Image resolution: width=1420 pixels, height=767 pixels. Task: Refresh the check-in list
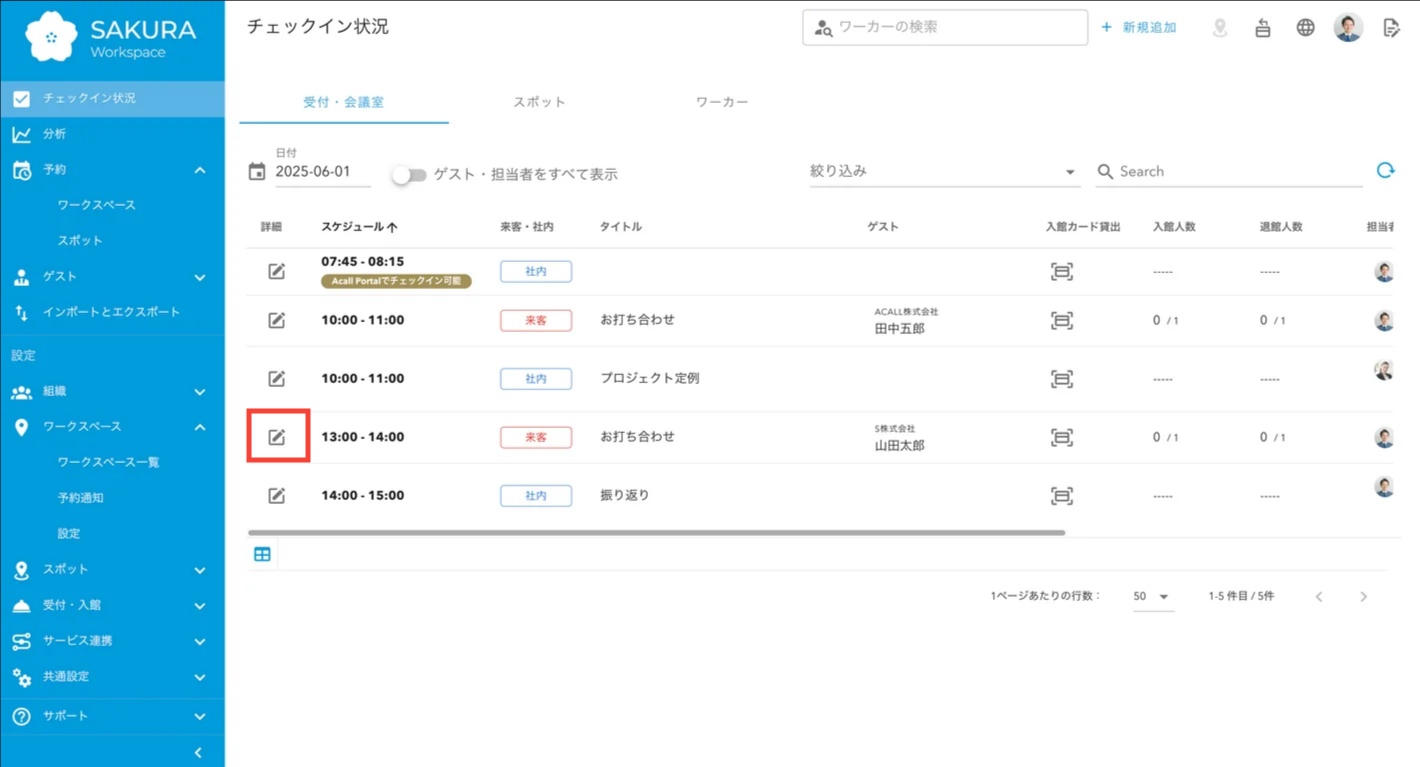click(x=1385, y=171)
